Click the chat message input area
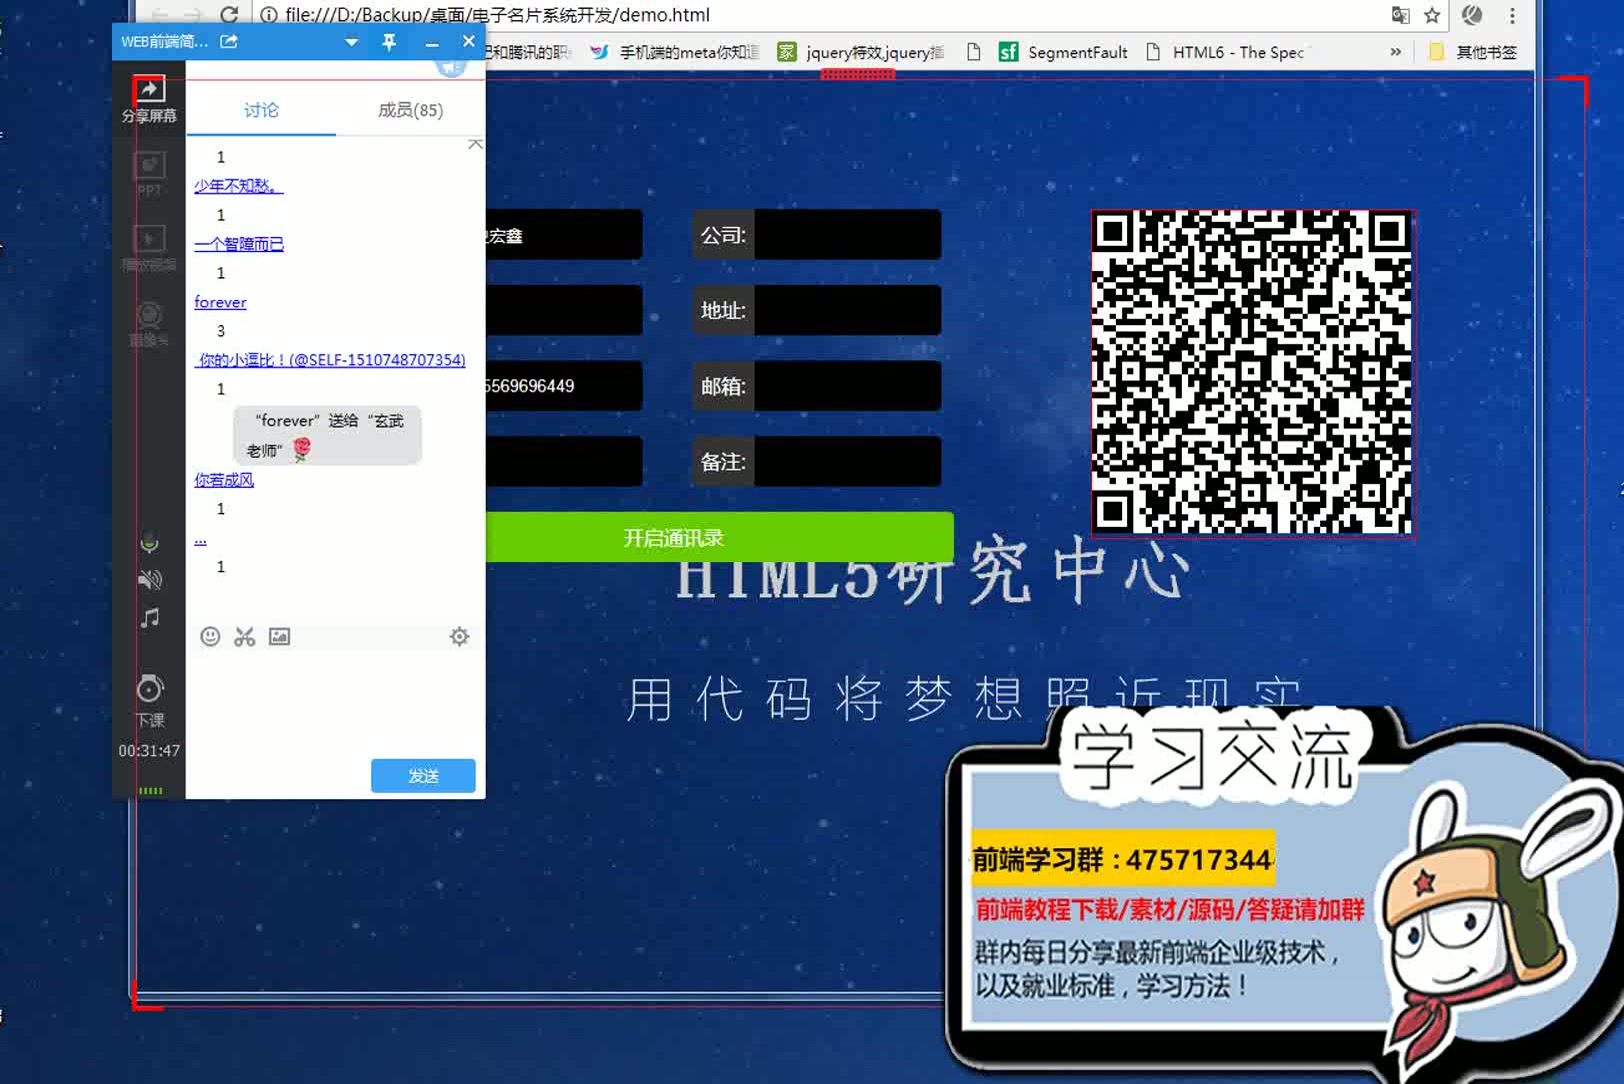Screen dimensions: 1624x1084 (335, 700)
